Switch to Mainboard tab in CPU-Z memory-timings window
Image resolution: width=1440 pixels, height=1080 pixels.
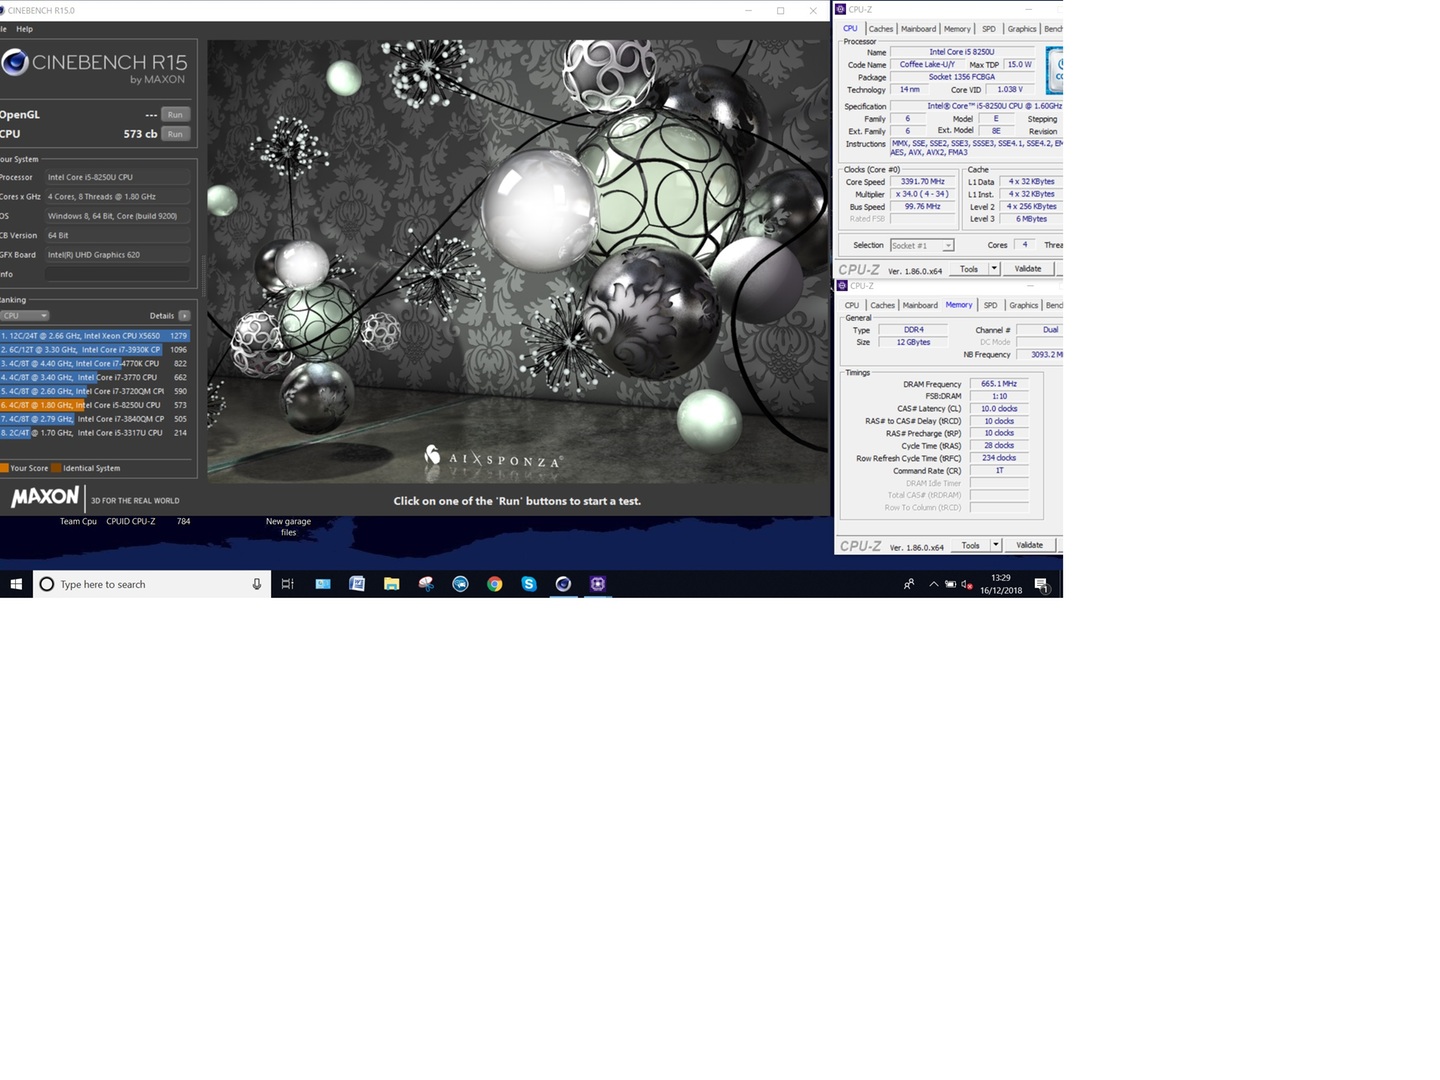coord(920,305)
